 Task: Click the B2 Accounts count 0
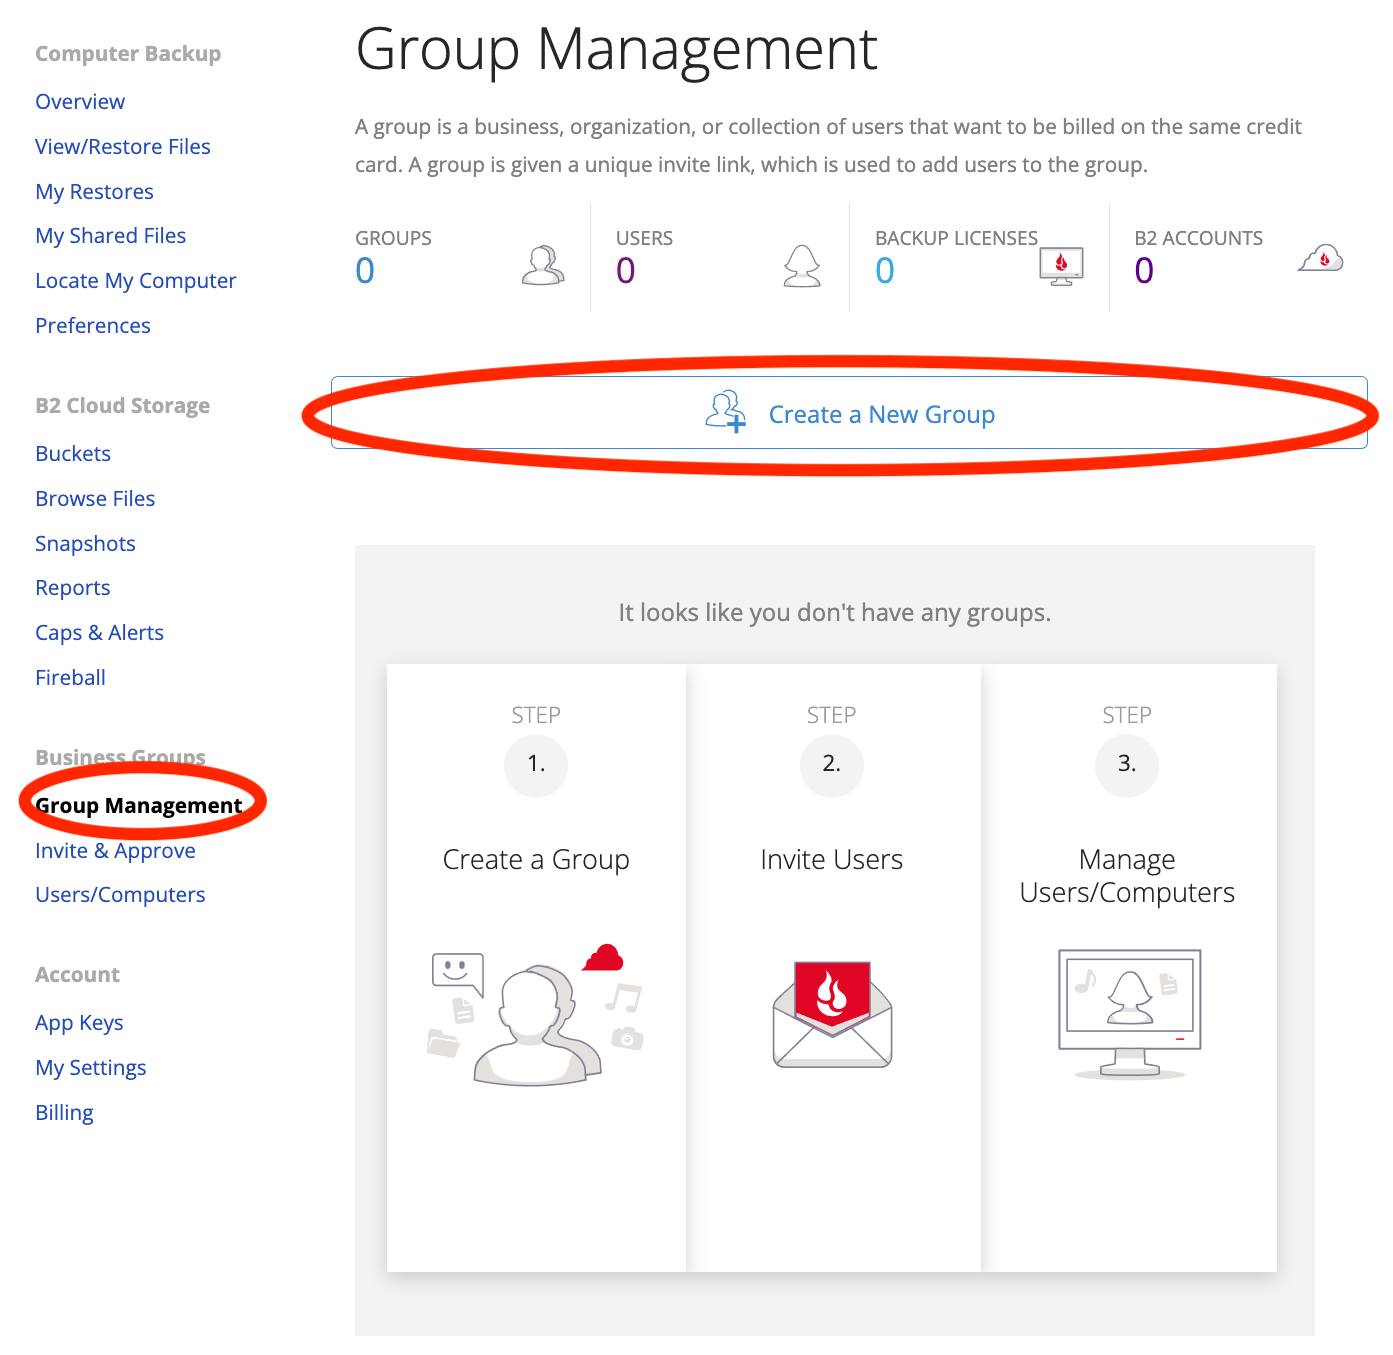point(1144,271)
